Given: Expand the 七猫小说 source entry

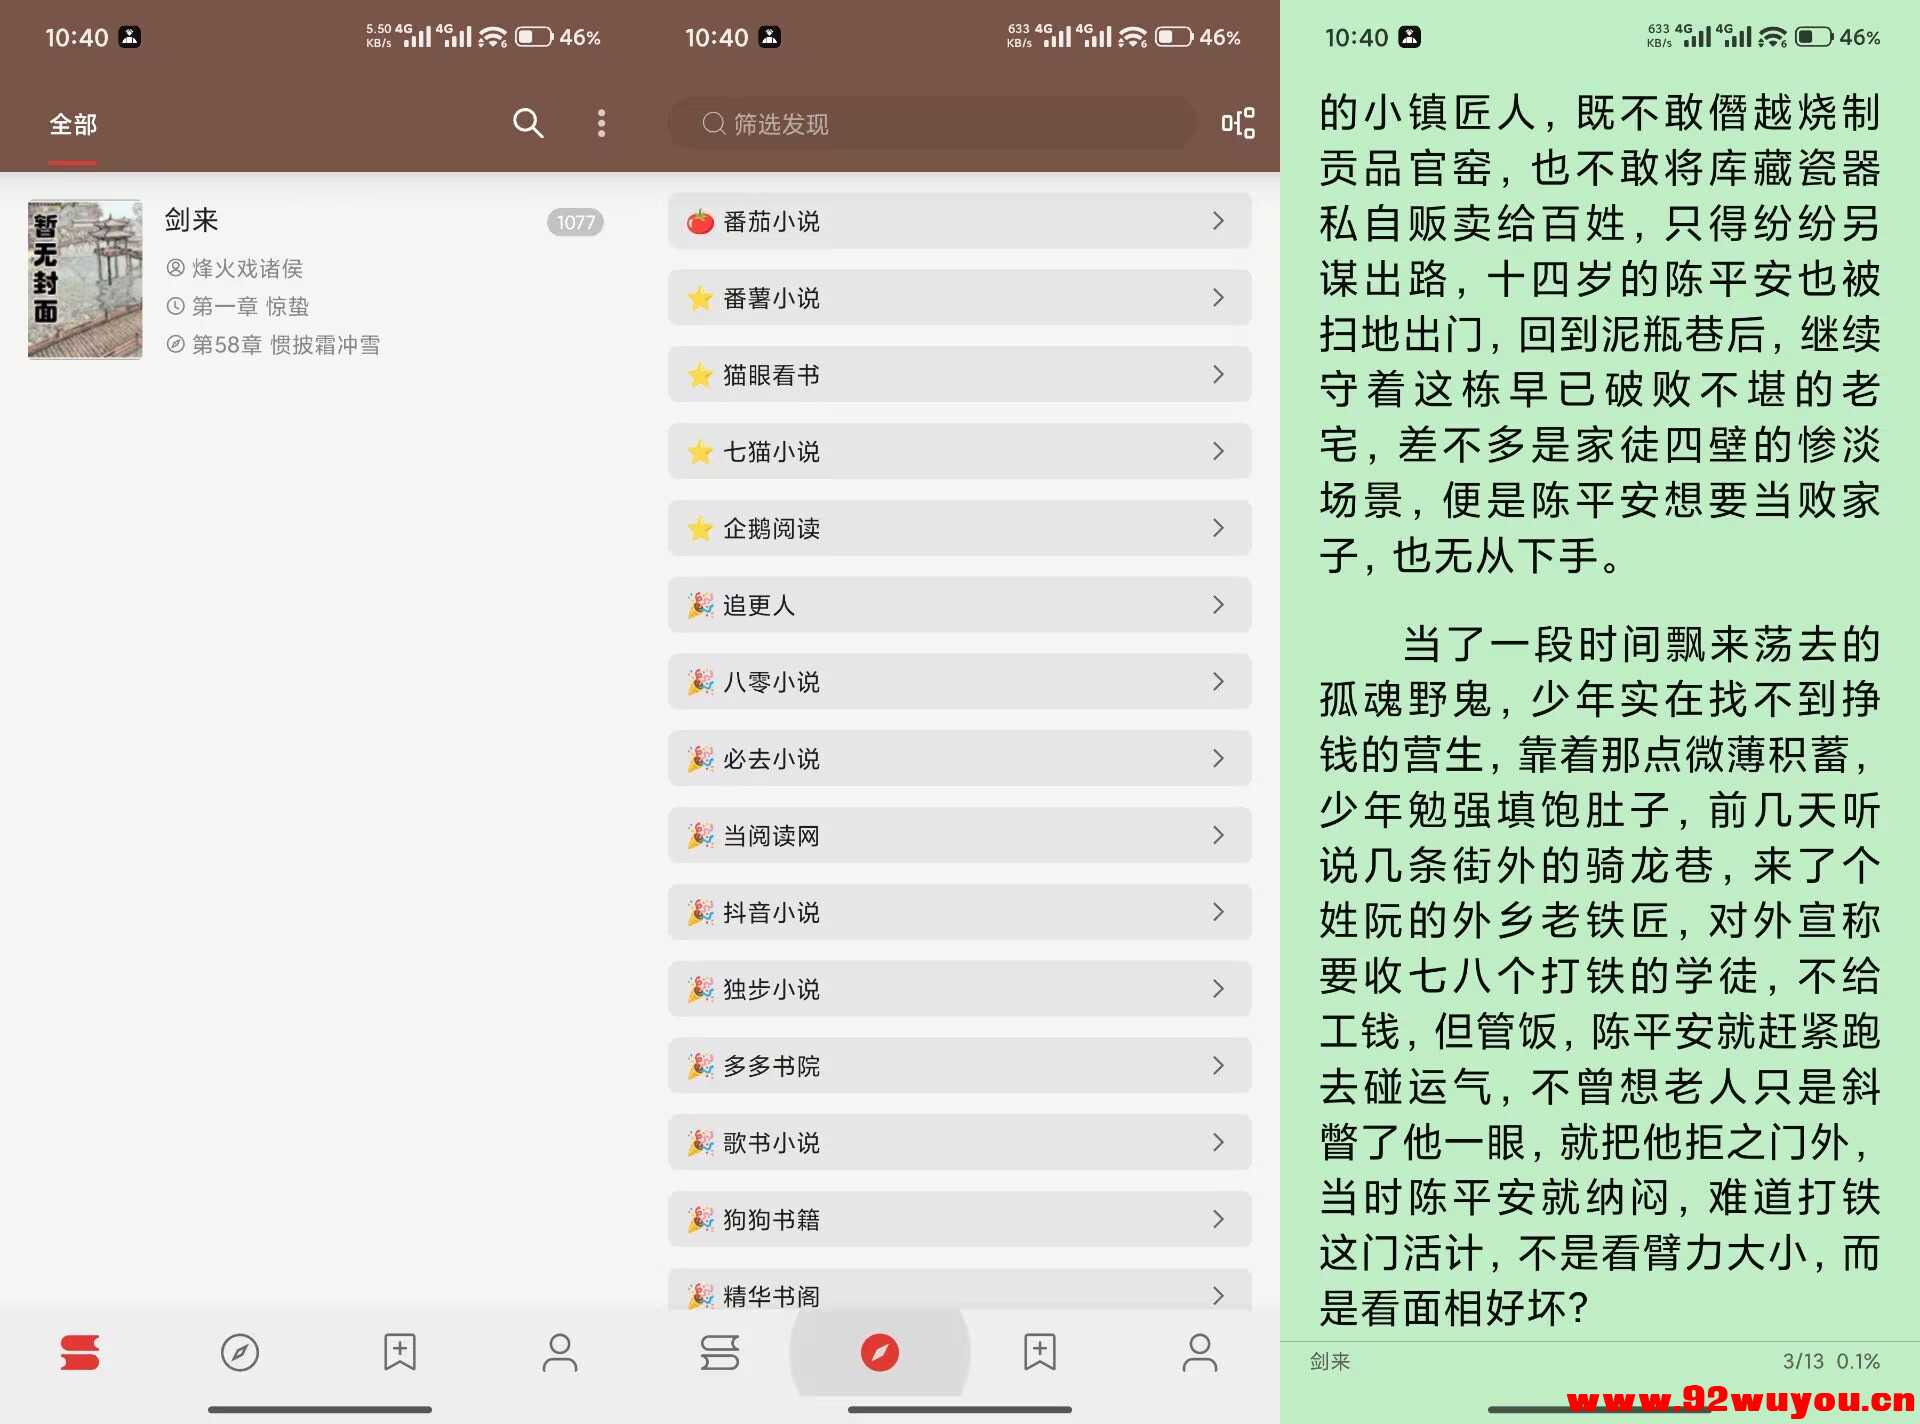Looking at the screenshot, I should tap(958, 451).
